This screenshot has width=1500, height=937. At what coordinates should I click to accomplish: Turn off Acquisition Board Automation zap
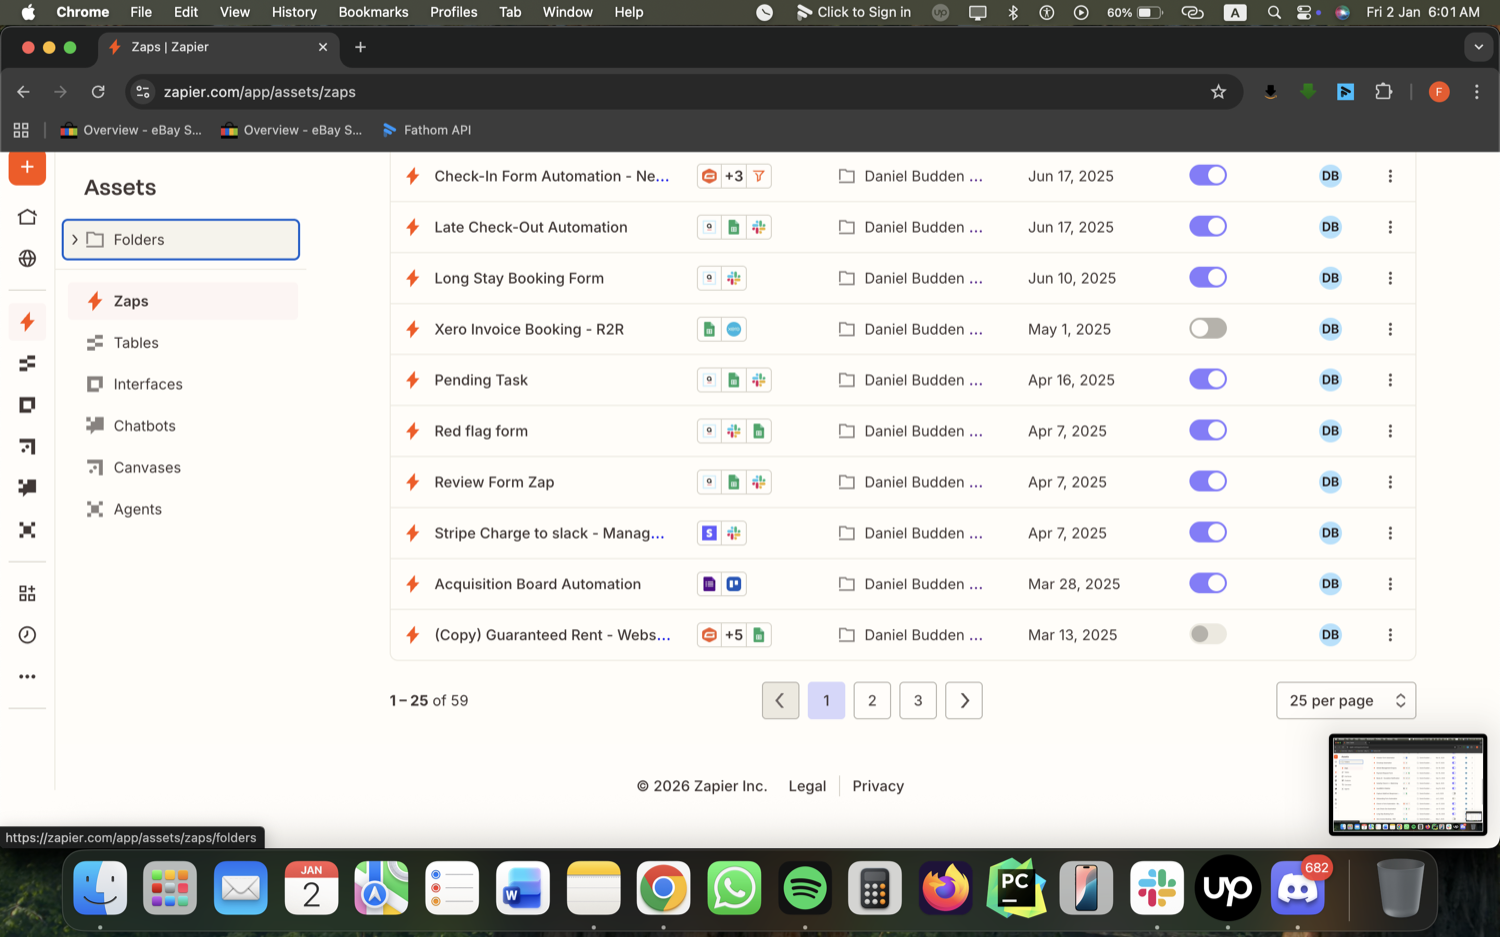pyautogui.click(x=1208, y=583)
